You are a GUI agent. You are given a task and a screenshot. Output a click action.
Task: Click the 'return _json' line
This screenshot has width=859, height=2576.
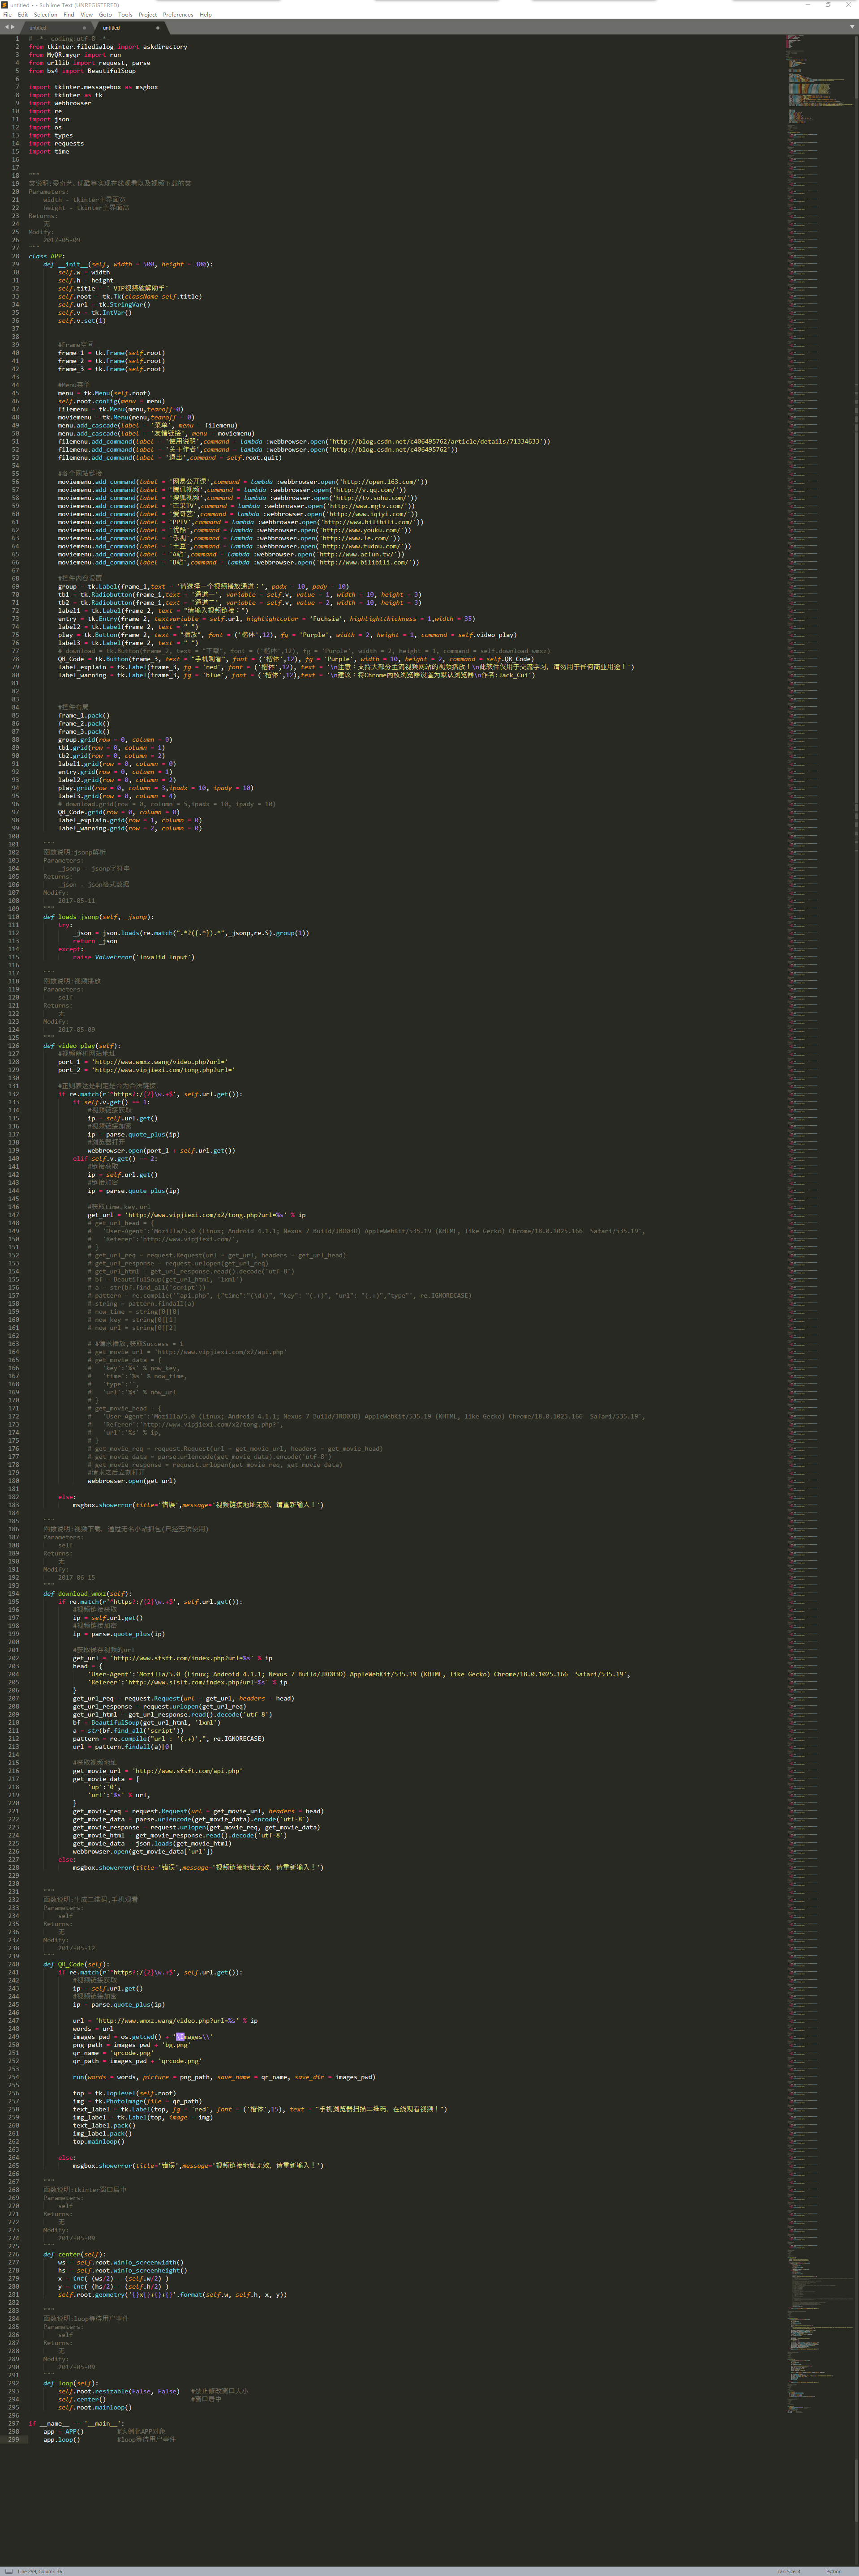click(x=95, y=941)
